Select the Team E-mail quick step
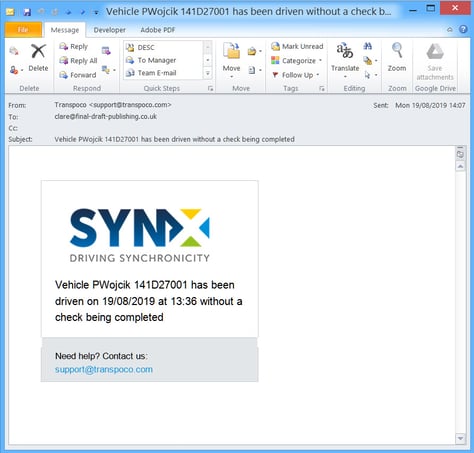Screen dimensions: 474x453 pos(163,73)
